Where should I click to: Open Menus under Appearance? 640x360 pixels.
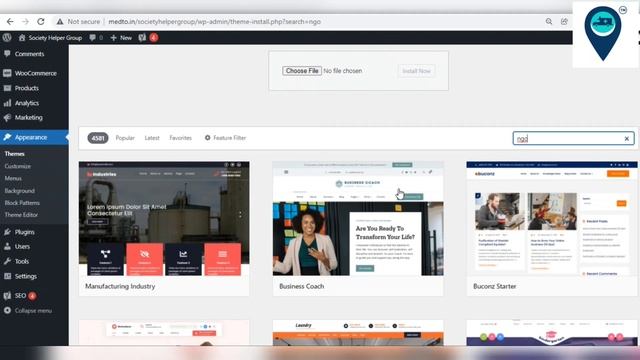pyautogui.click(x=13, y=178)
